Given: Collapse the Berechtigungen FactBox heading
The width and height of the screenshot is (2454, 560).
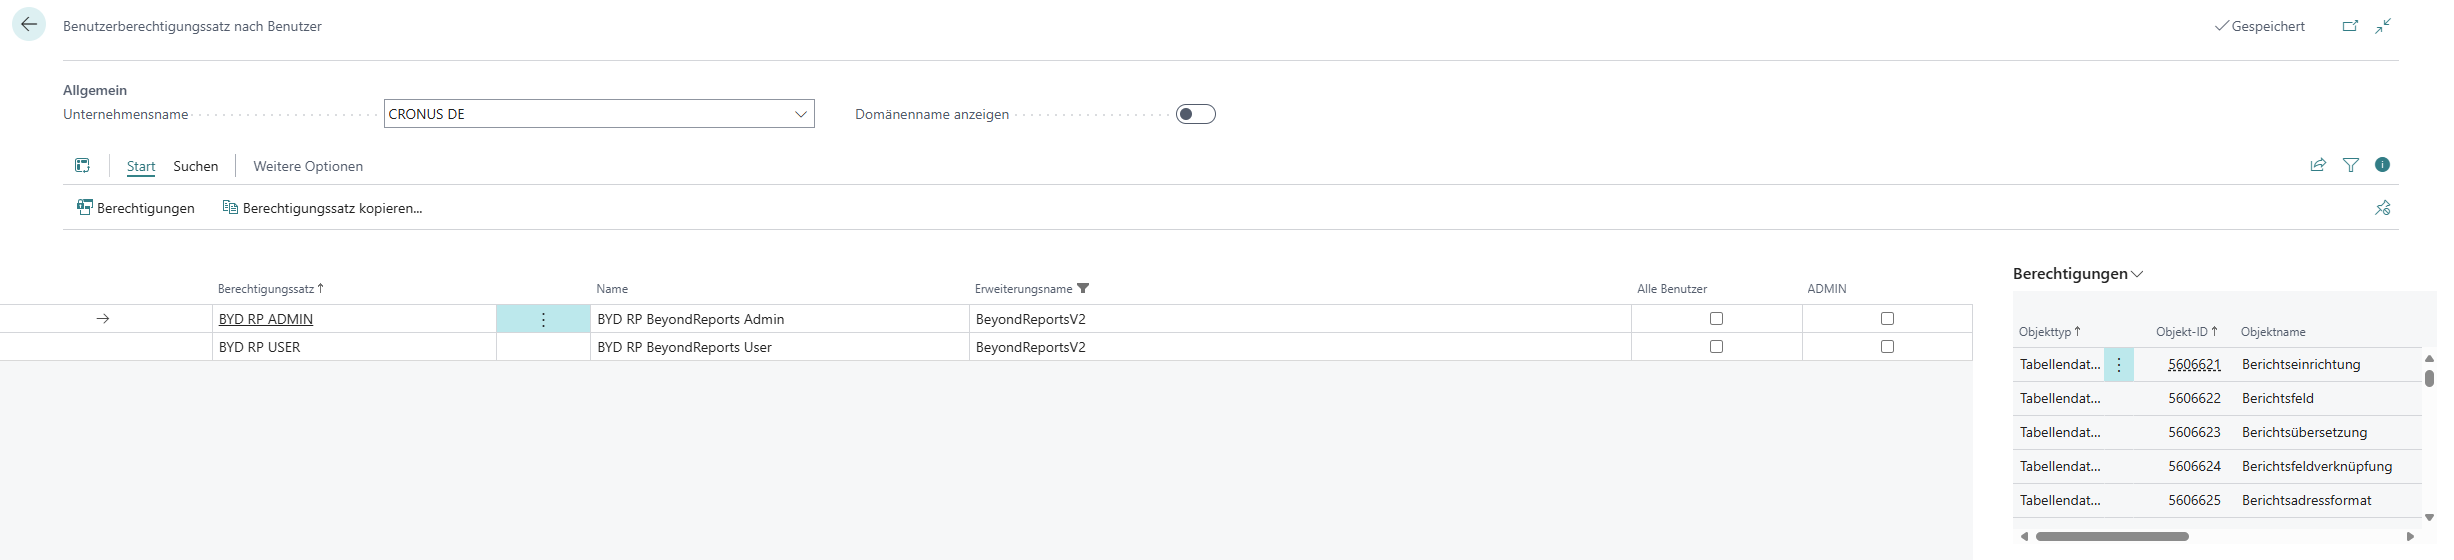Looking at the screenshot, I should [2077, 274].
